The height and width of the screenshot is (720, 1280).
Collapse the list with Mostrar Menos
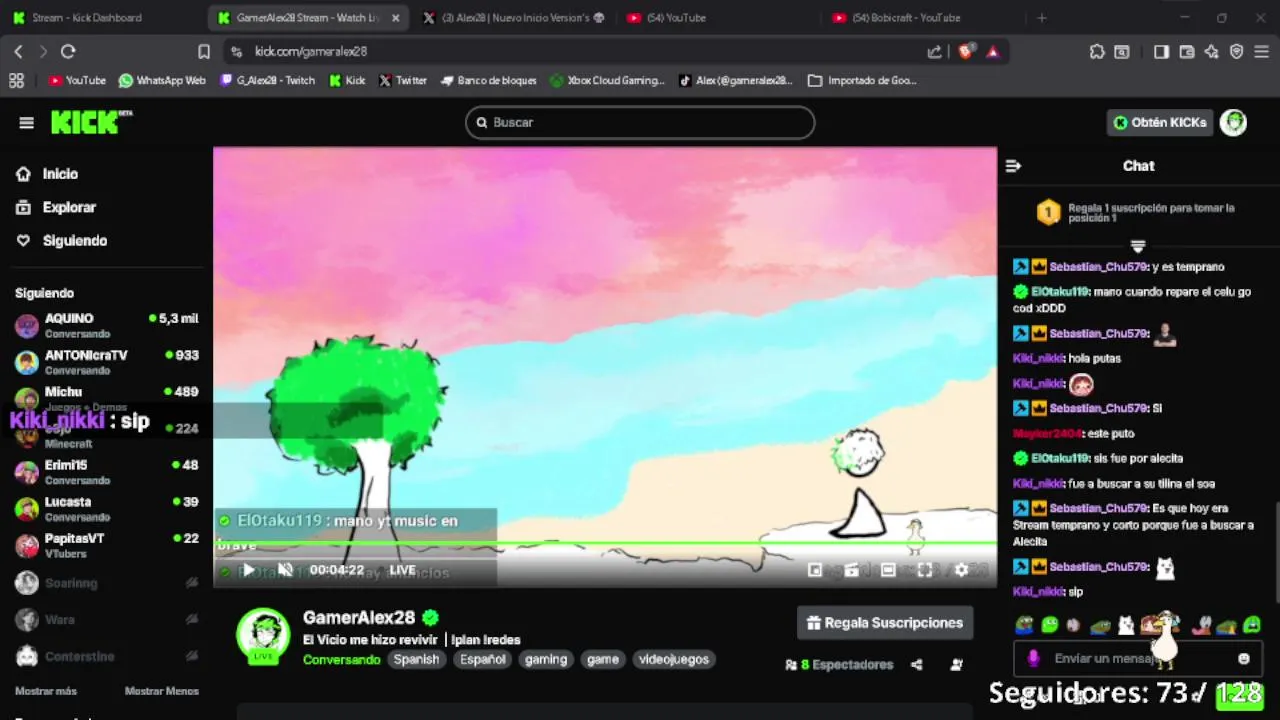pyautogui.click(x=161, y=691)
